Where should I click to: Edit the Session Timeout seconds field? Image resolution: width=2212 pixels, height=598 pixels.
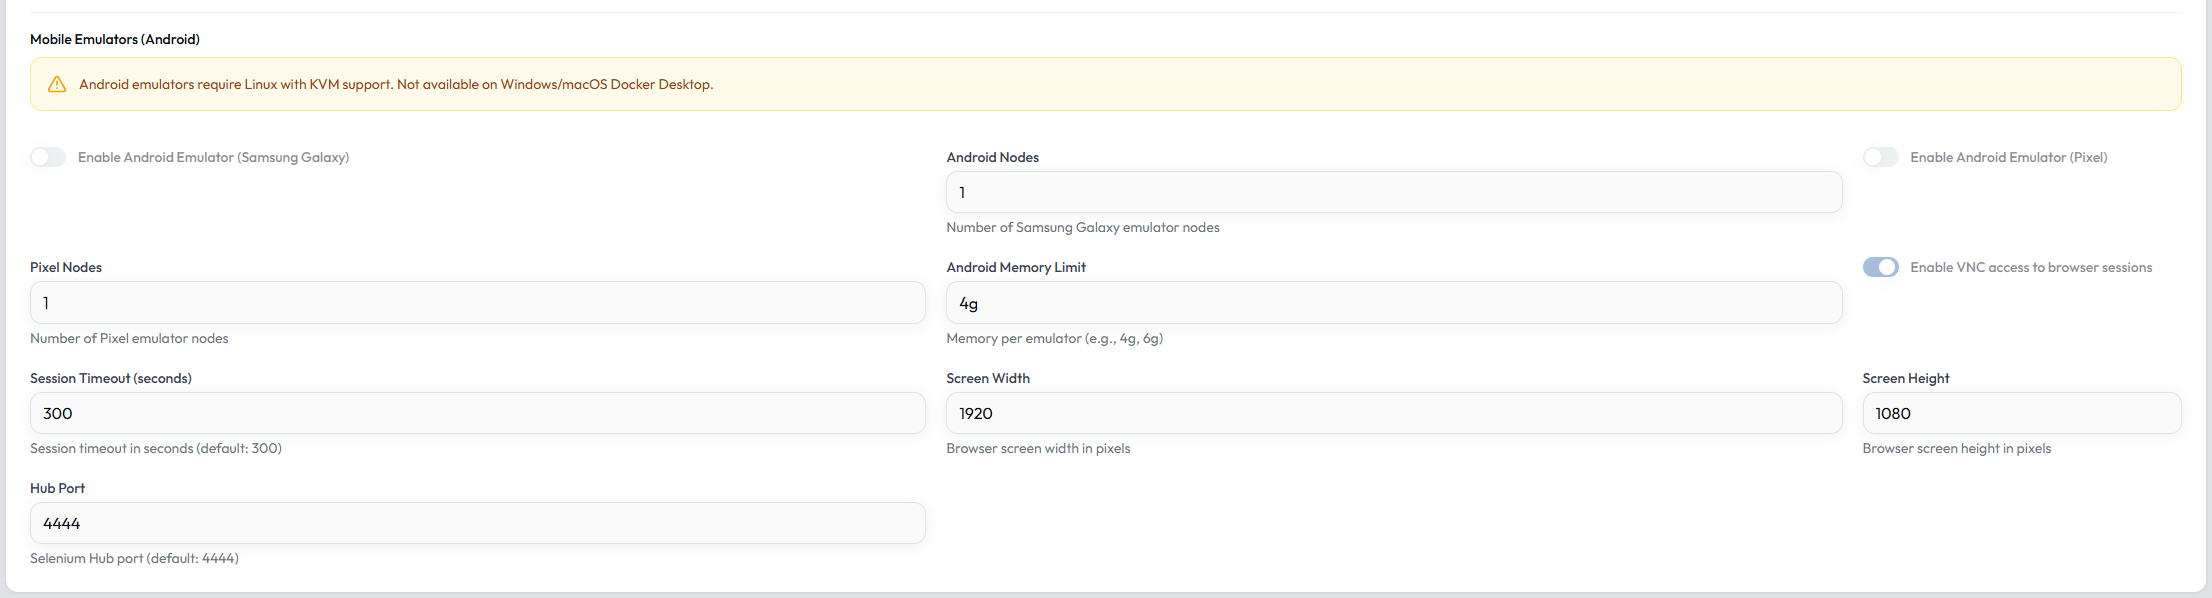pyautogui.click(x=478, y=413)
